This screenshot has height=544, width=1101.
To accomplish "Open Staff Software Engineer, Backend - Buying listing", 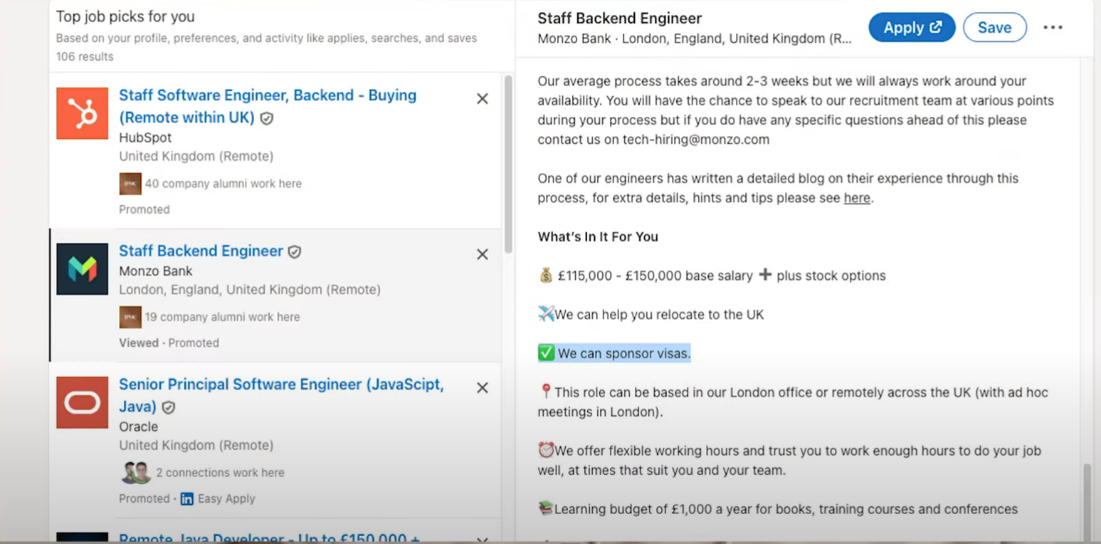I will pos(267,96).
